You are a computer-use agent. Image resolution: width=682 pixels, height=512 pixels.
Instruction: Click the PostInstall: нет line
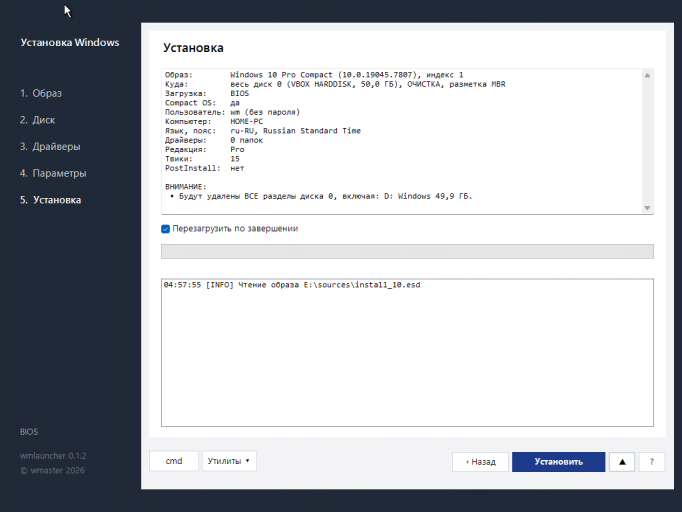[204, 168]
